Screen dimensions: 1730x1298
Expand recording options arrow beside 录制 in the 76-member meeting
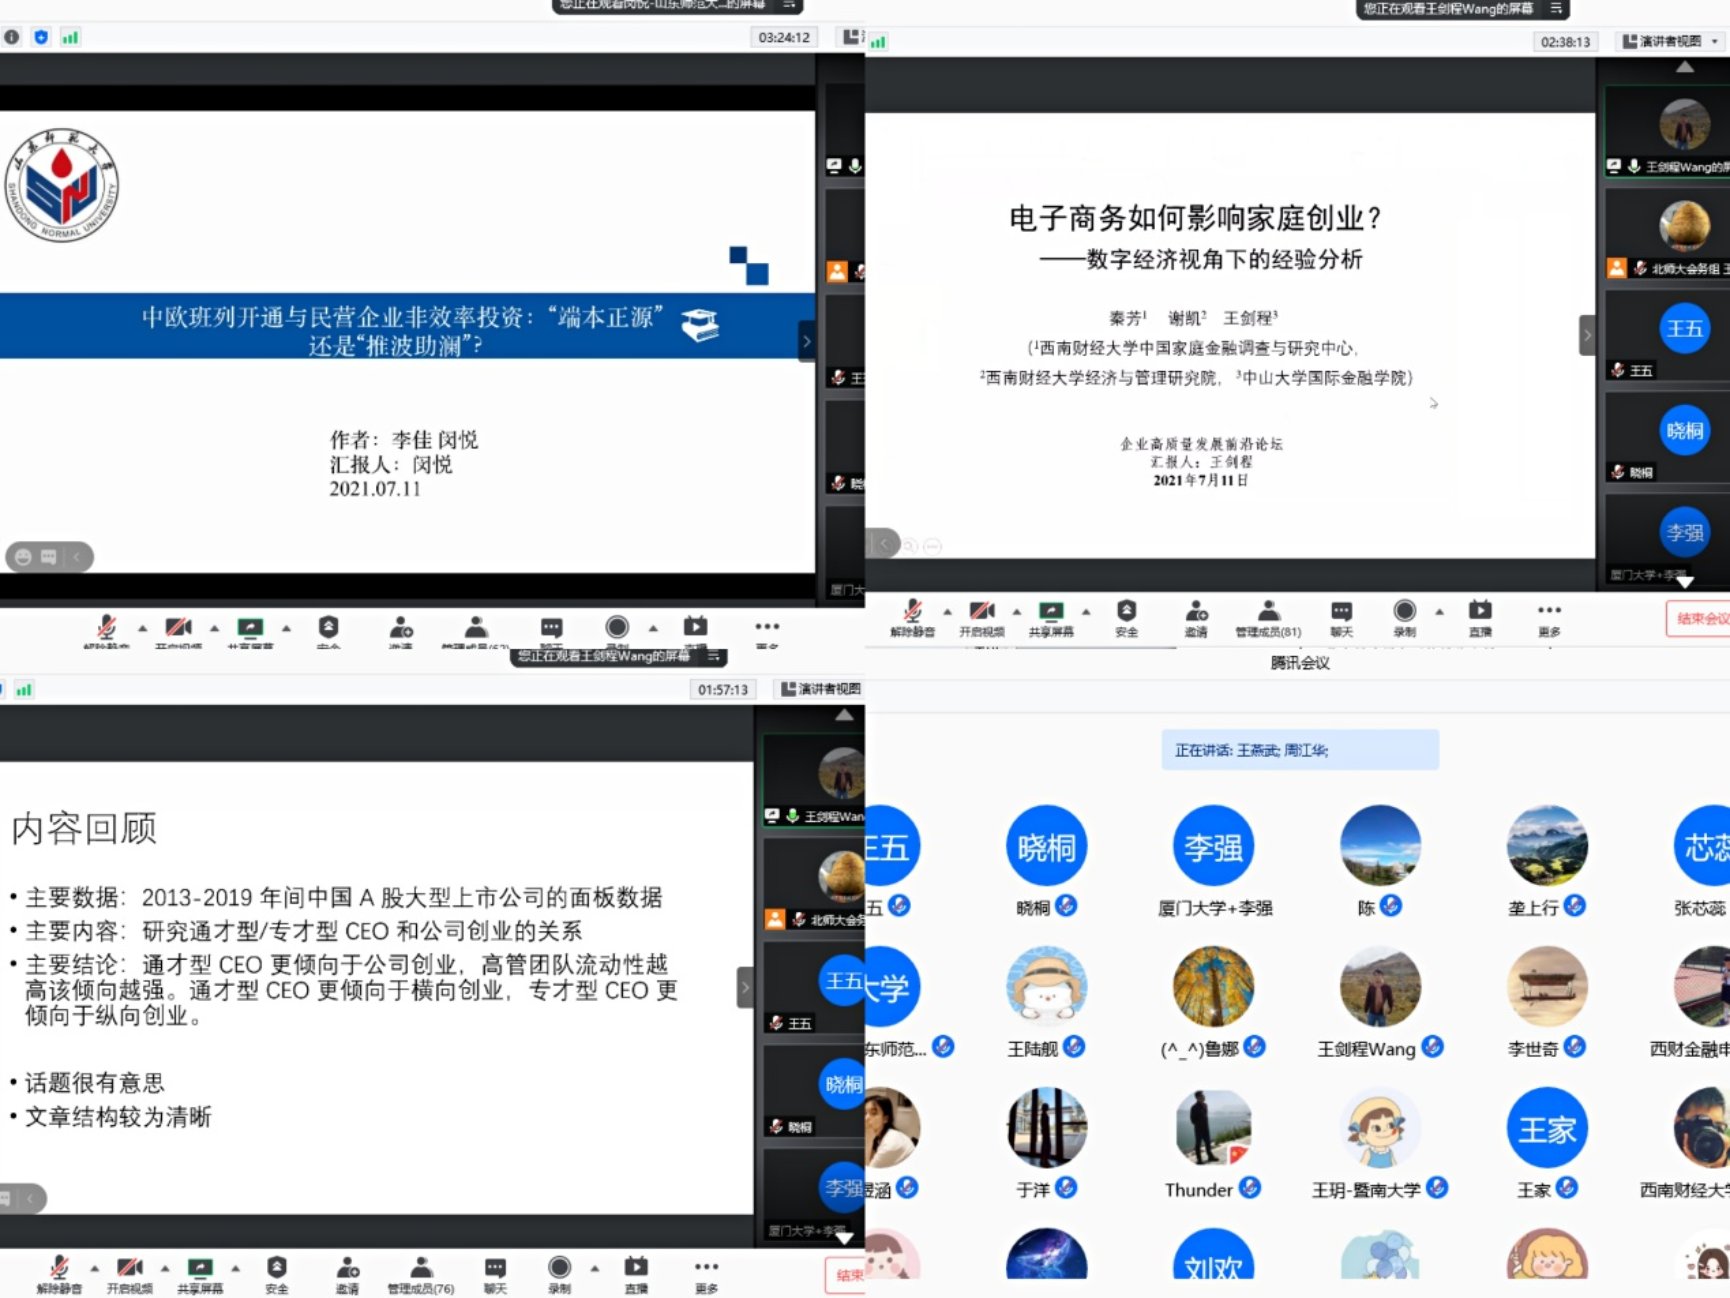[595, 1268]
